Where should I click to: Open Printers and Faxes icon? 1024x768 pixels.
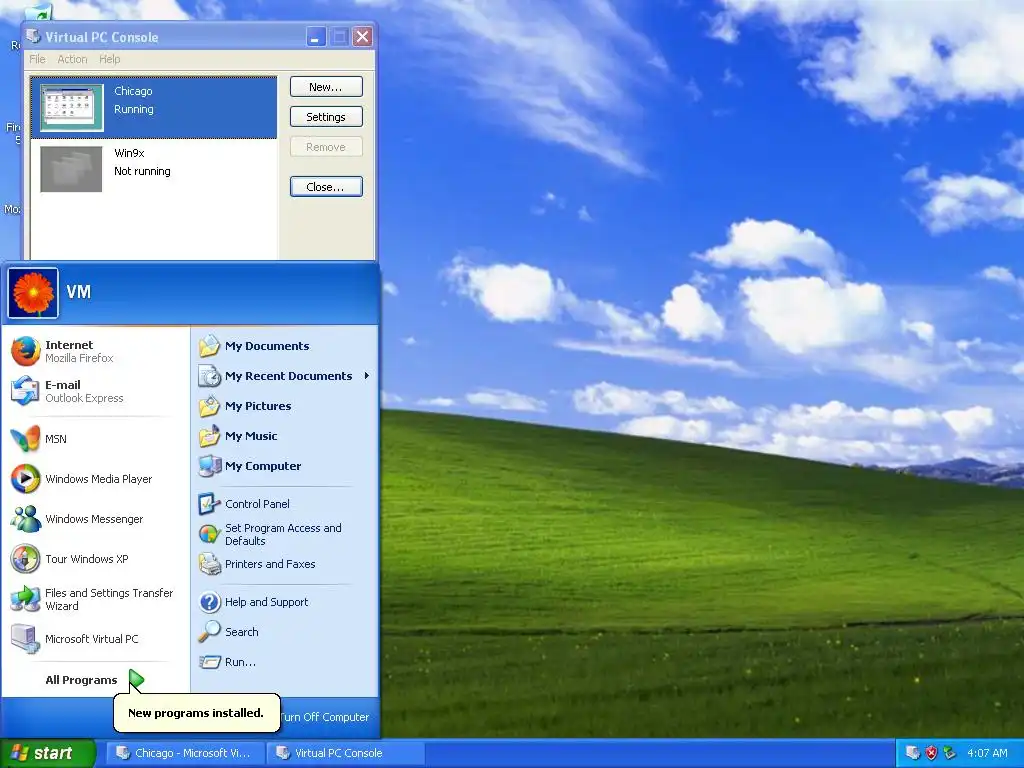(x=210, y=564)
